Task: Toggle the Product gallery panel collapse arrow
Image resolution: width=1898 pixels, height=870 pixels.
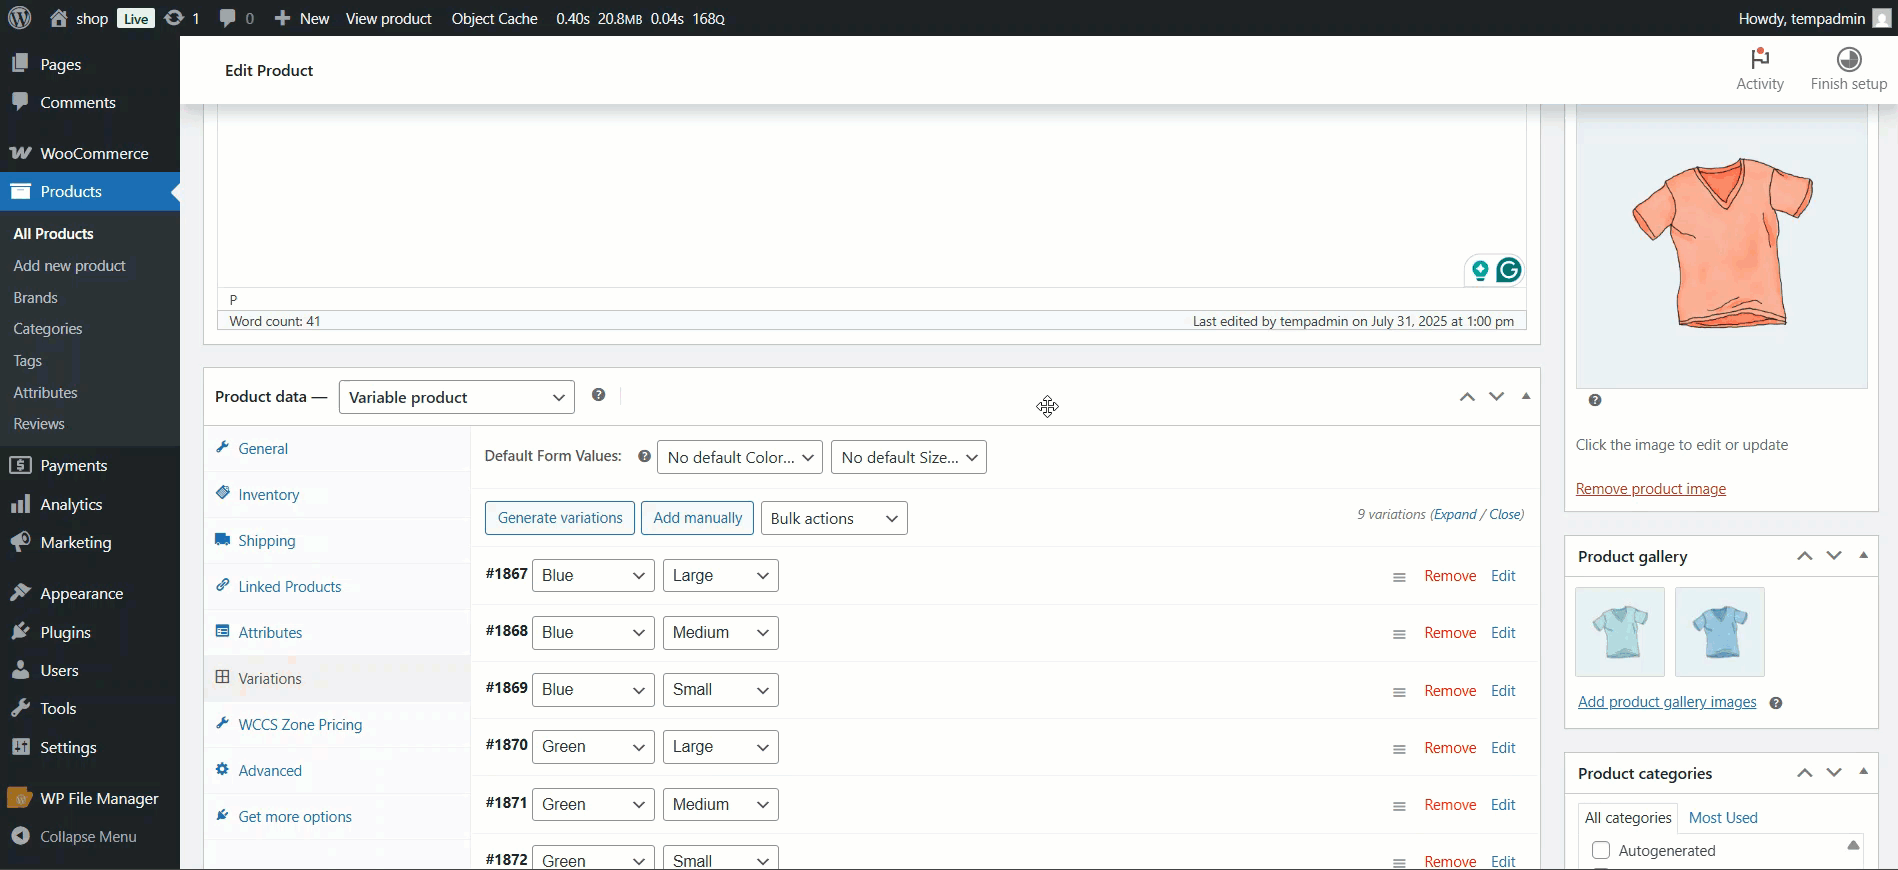Action: pos(1863,556)
